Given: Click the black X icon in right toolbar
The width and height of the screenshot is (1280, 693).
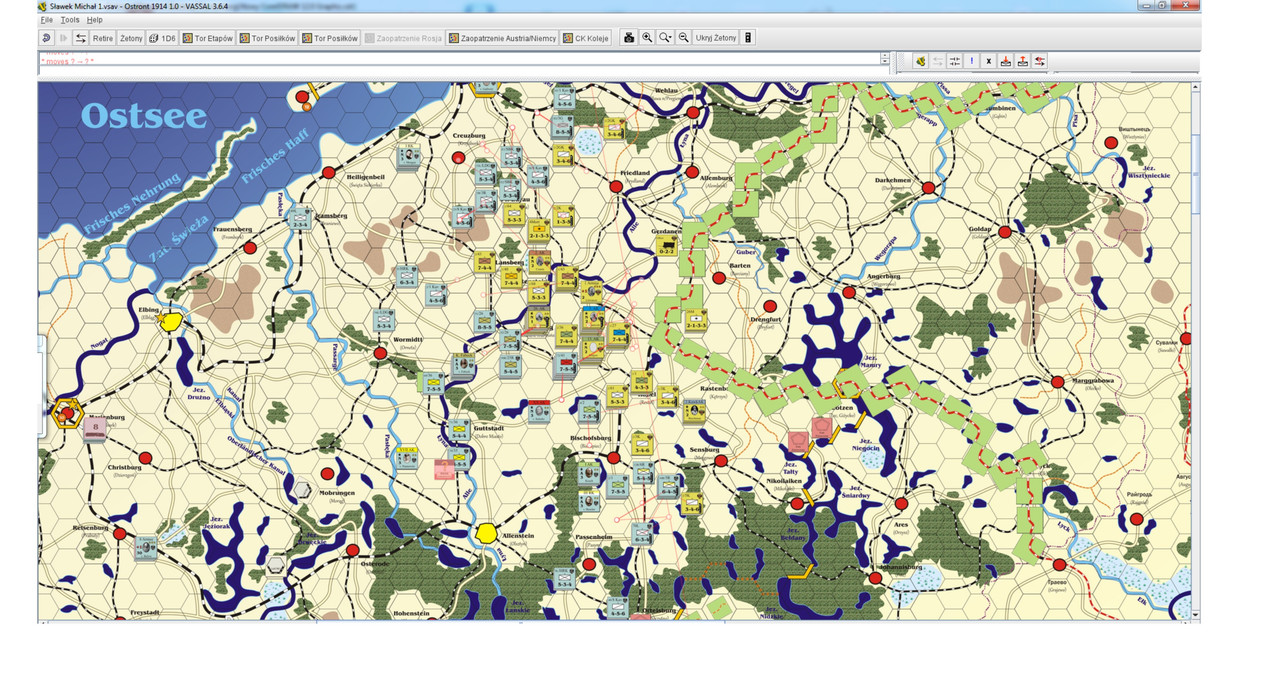Looking at the screenshot, I should coord(988,61).
